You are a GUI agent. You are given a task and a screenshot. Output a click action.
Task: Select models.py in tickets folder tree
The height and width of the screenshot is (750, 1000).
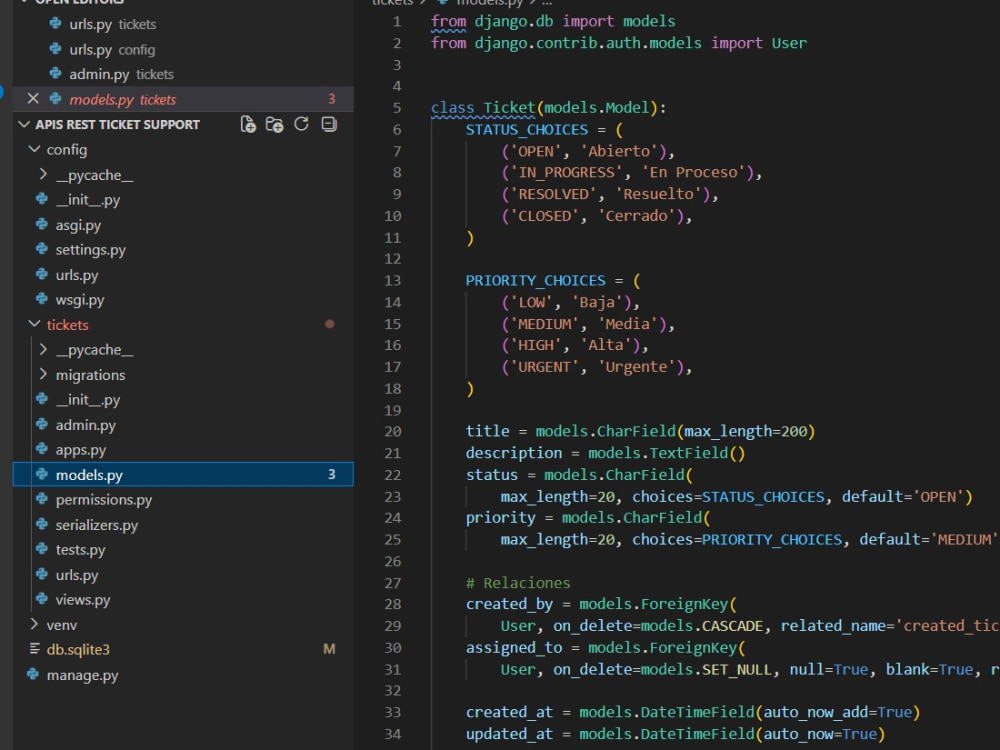(183, 474)
